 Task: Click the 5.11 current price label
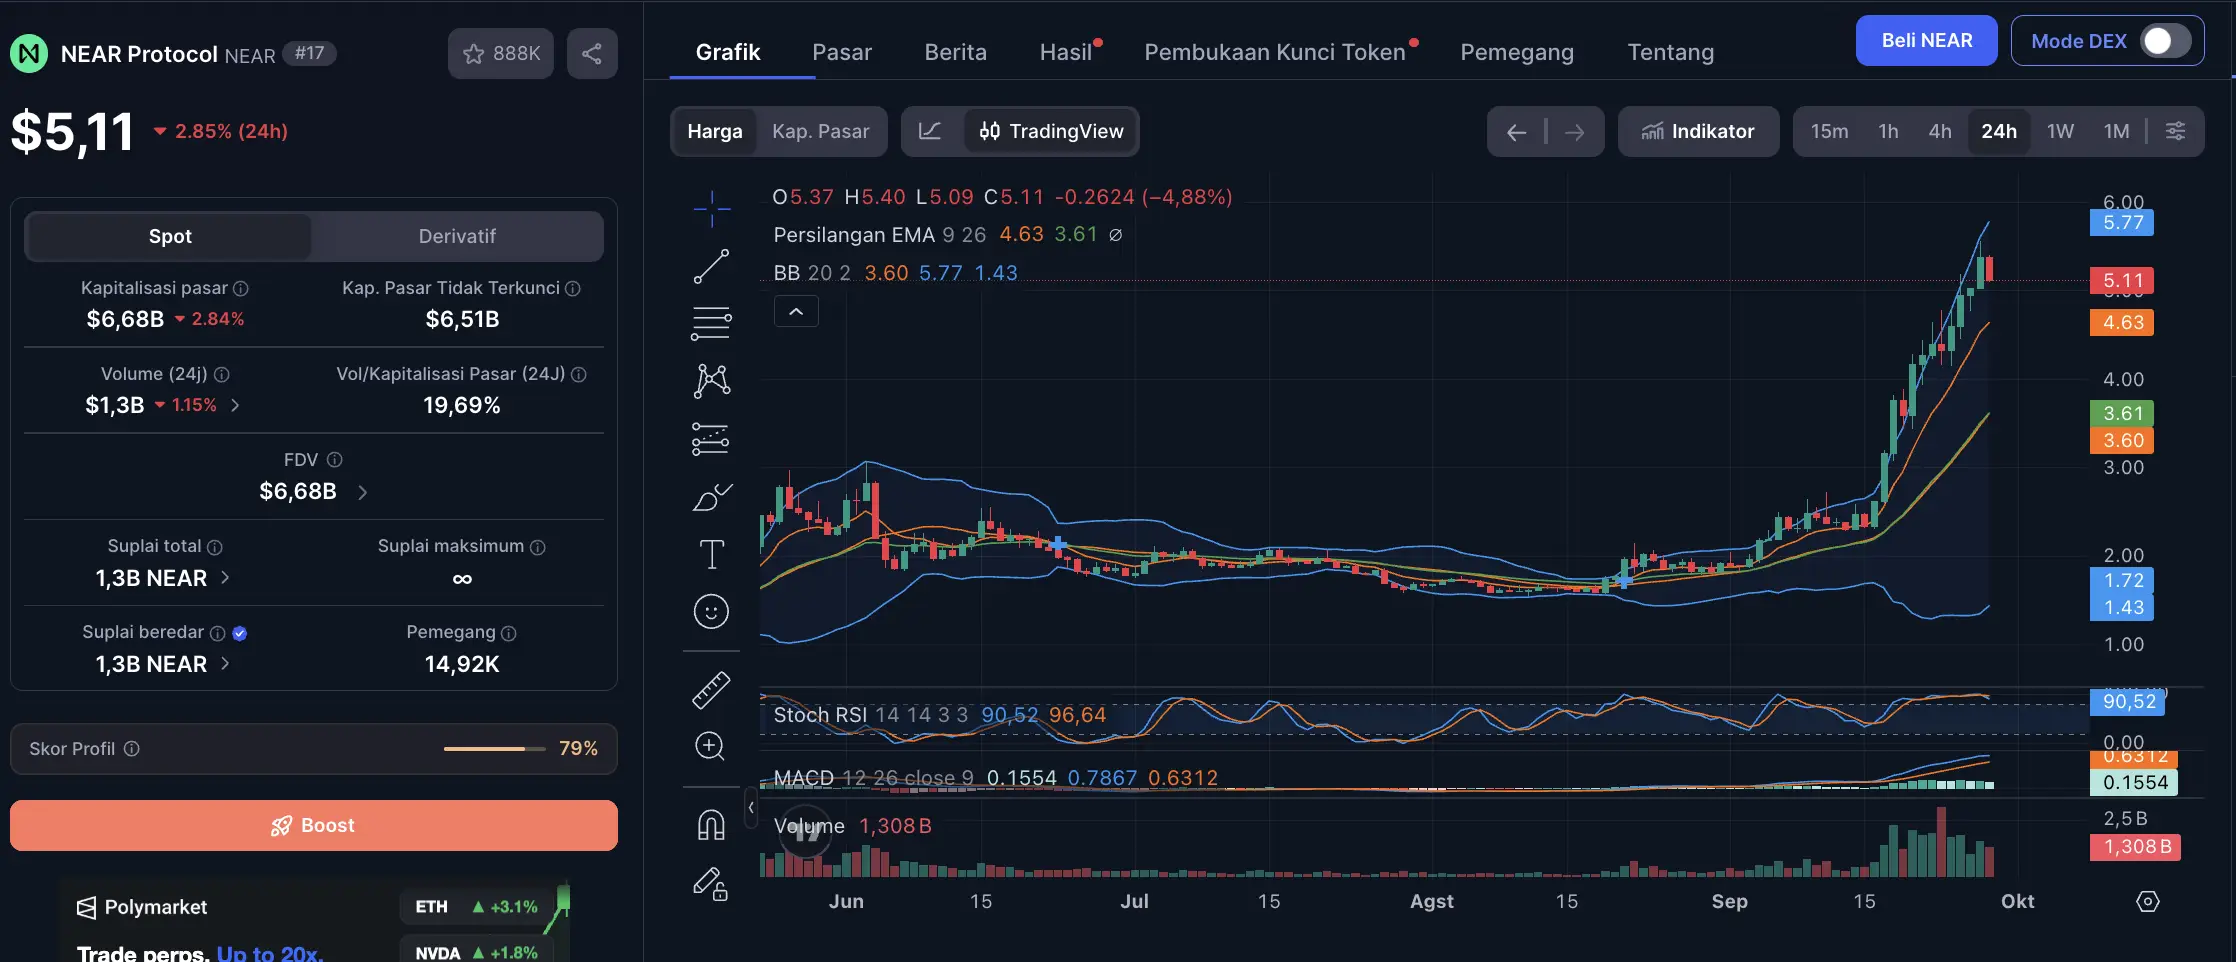pyautogui.click(x=2122, y=281)
